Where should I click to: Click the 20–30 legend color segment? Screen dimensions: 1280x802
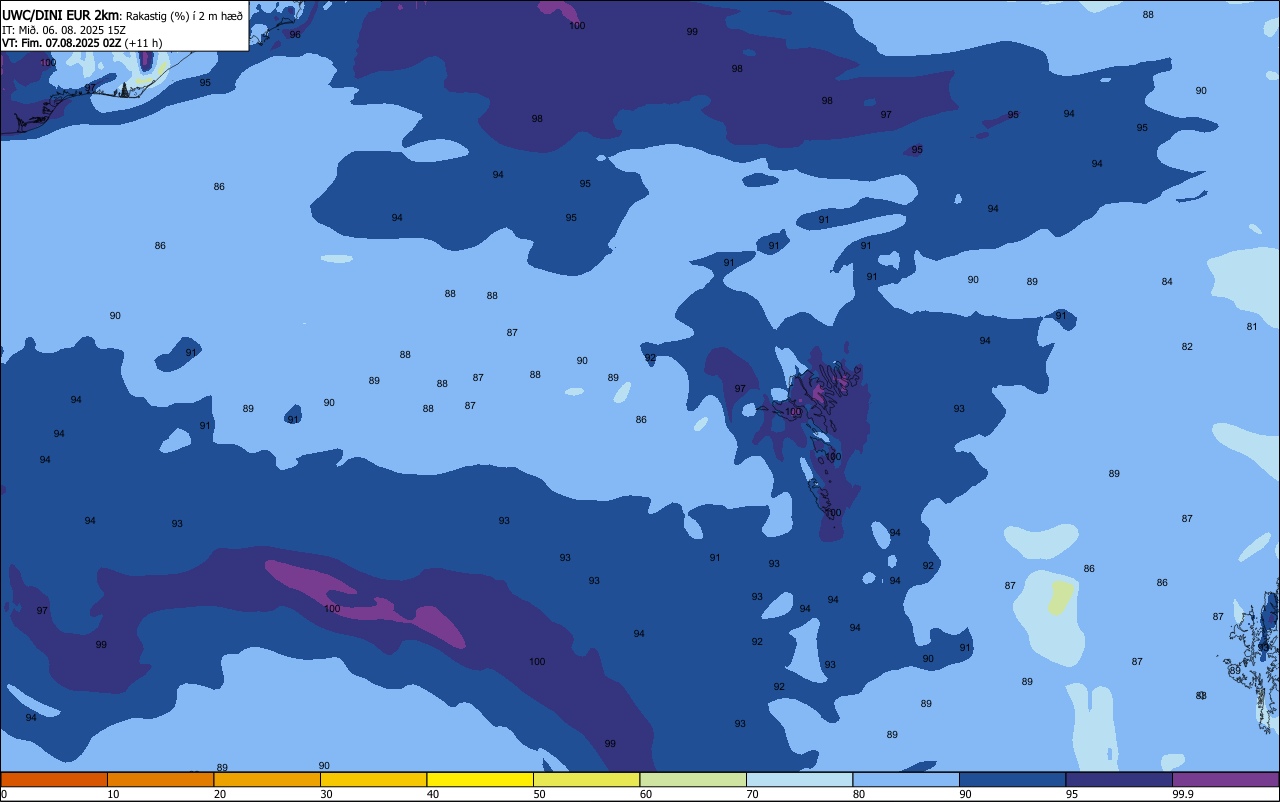click(267, 779)
